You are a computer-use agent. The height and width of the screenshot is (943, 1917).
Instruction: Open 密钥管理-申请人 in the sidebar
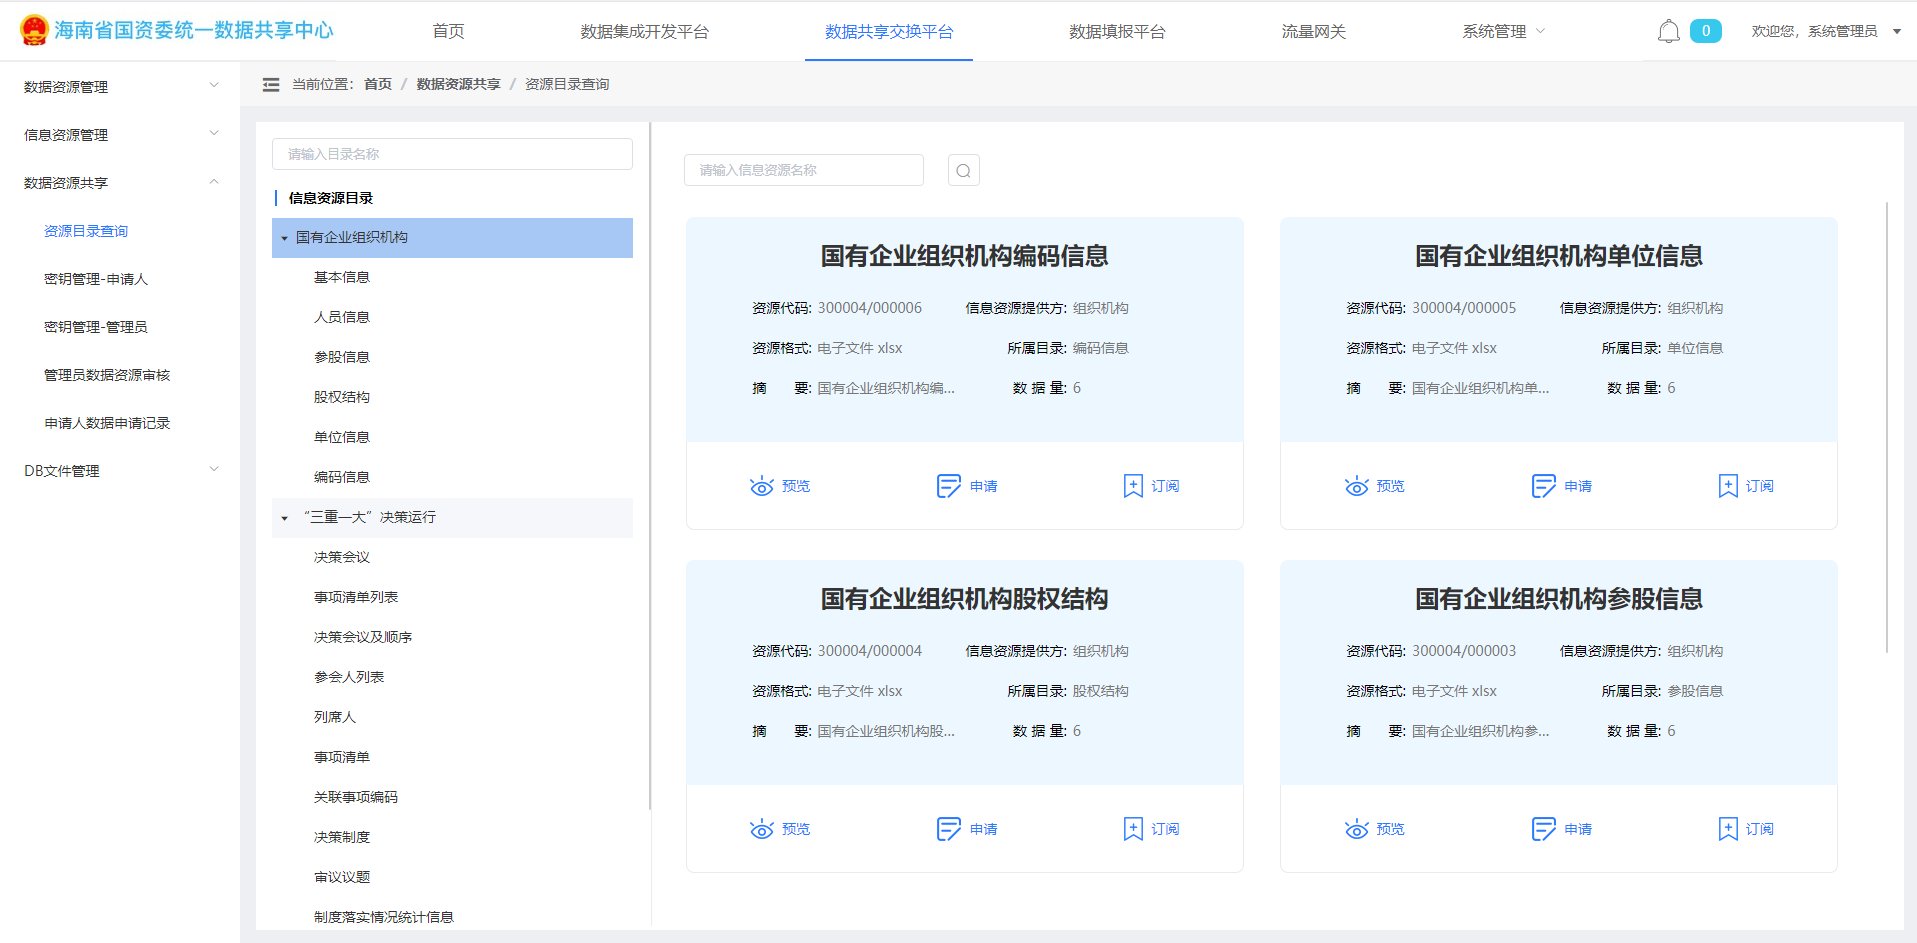point(96,279)
